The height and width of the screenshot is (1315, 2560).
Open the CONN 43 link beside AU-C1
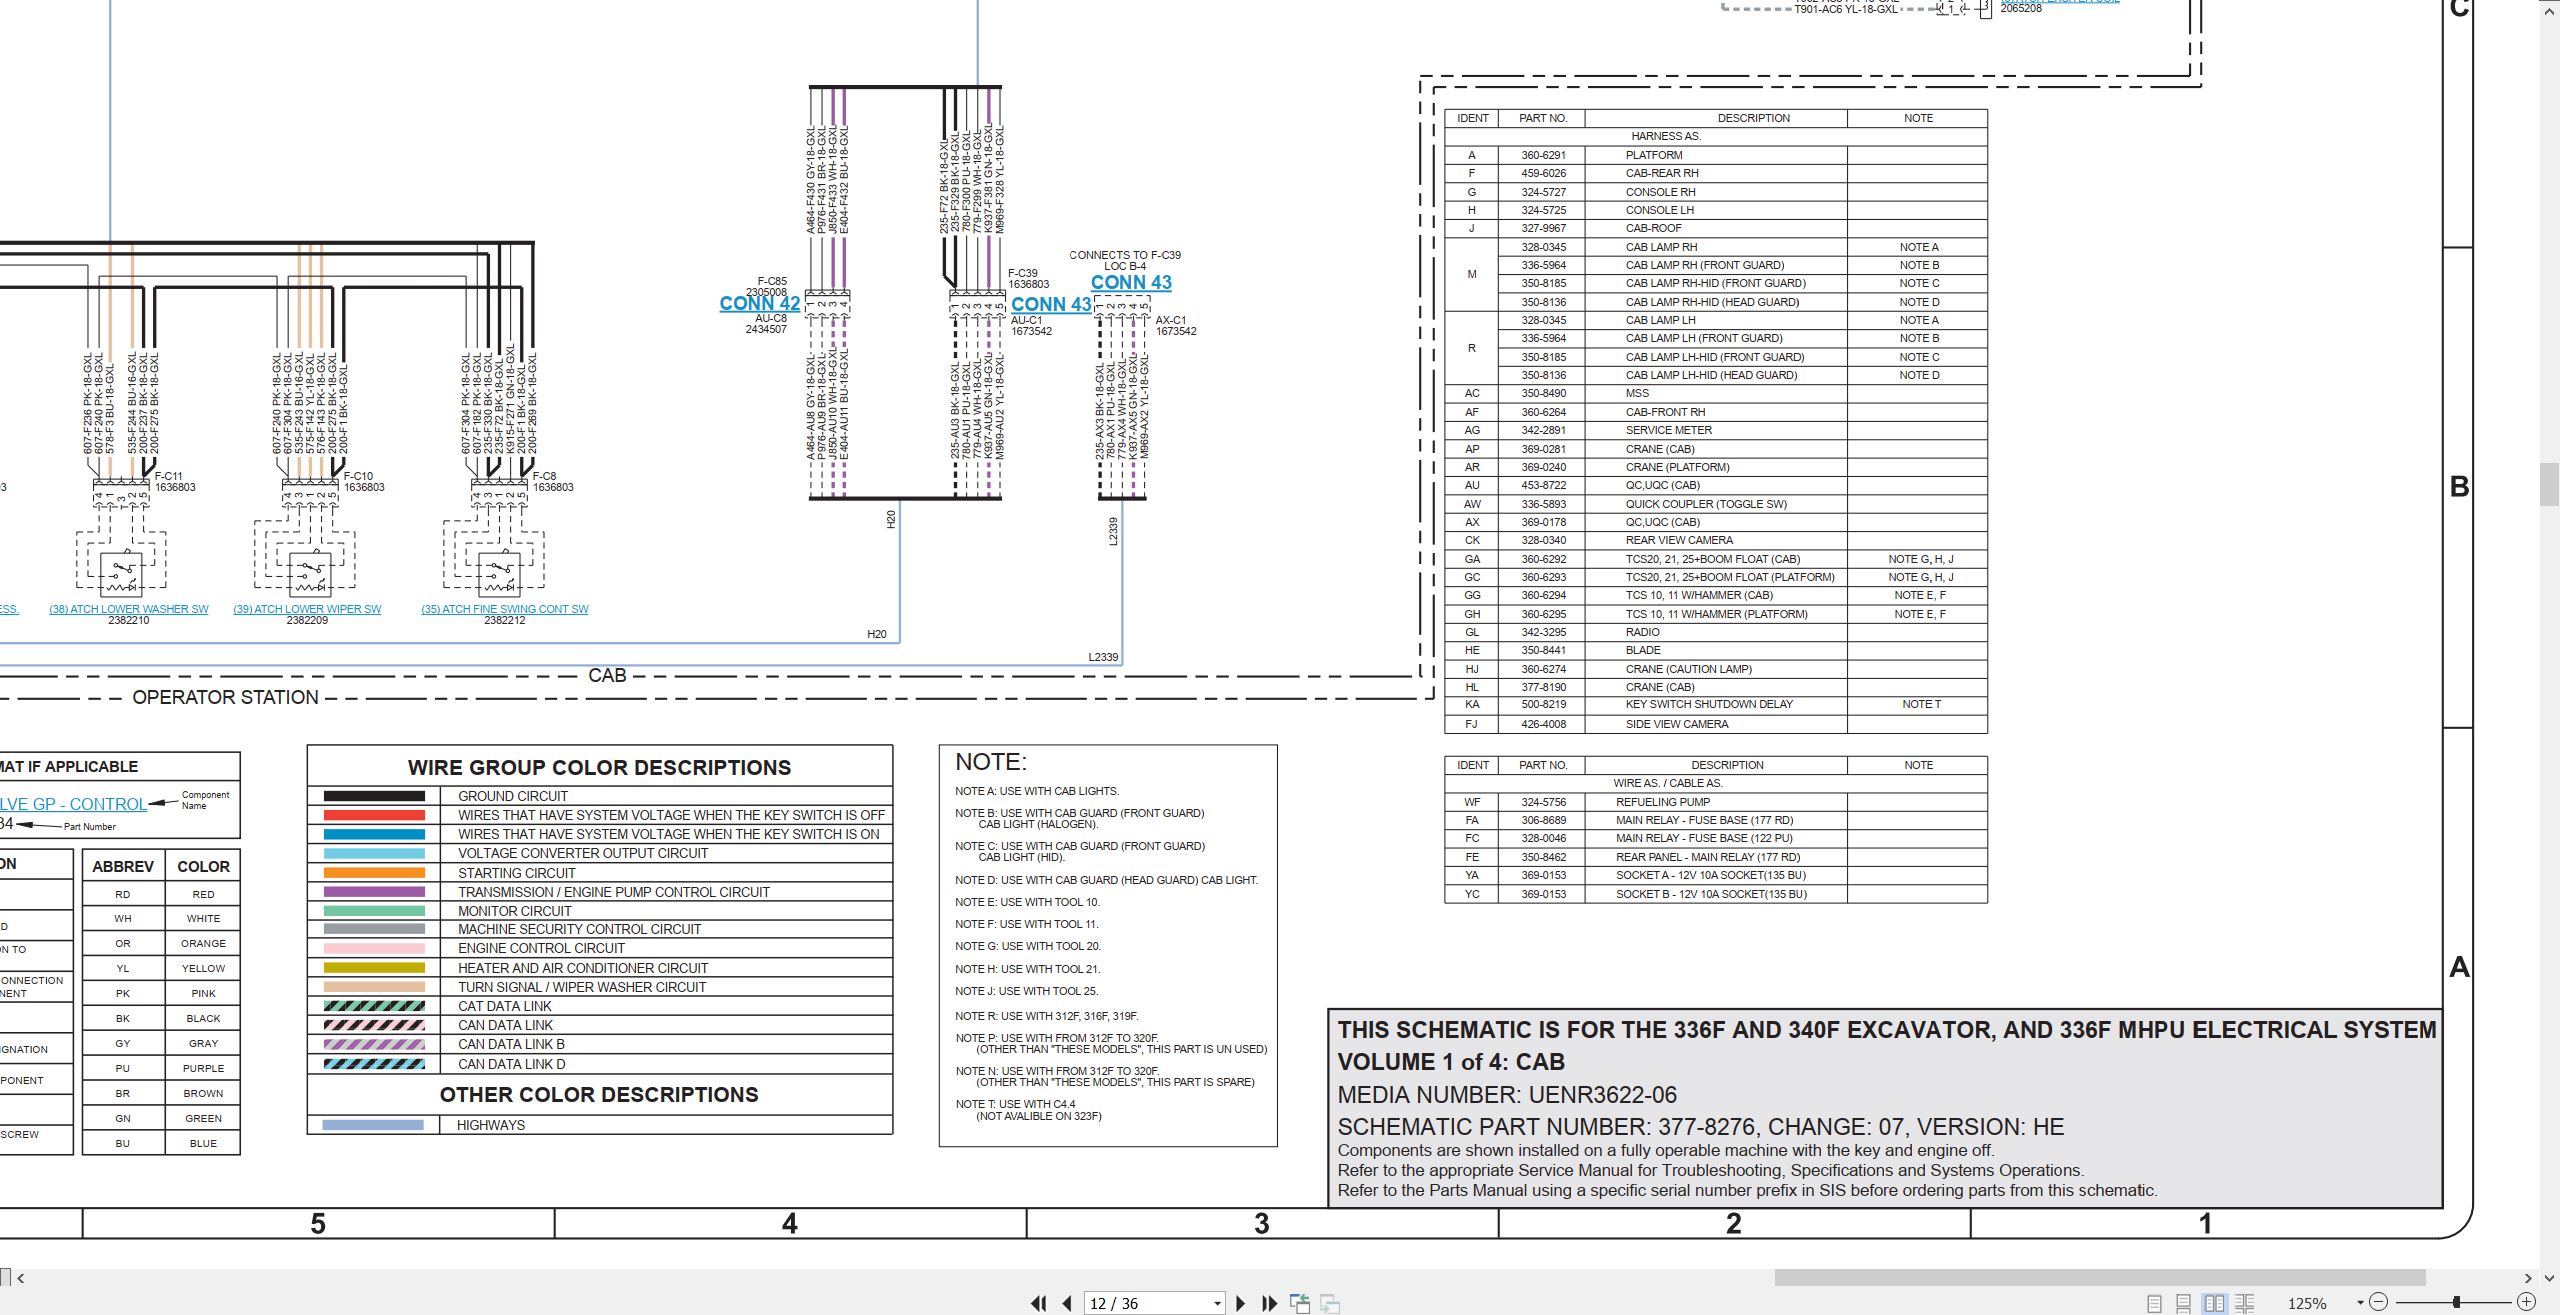pyautogui.click(x=1051, y=304)
